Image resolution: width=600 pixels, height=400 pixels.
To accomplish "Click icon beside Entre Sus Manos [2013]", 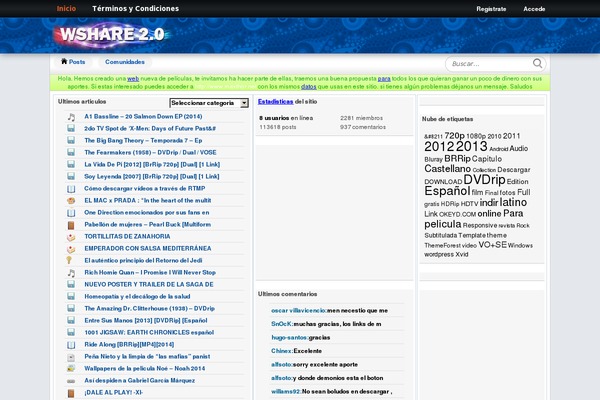I will 71,320.
